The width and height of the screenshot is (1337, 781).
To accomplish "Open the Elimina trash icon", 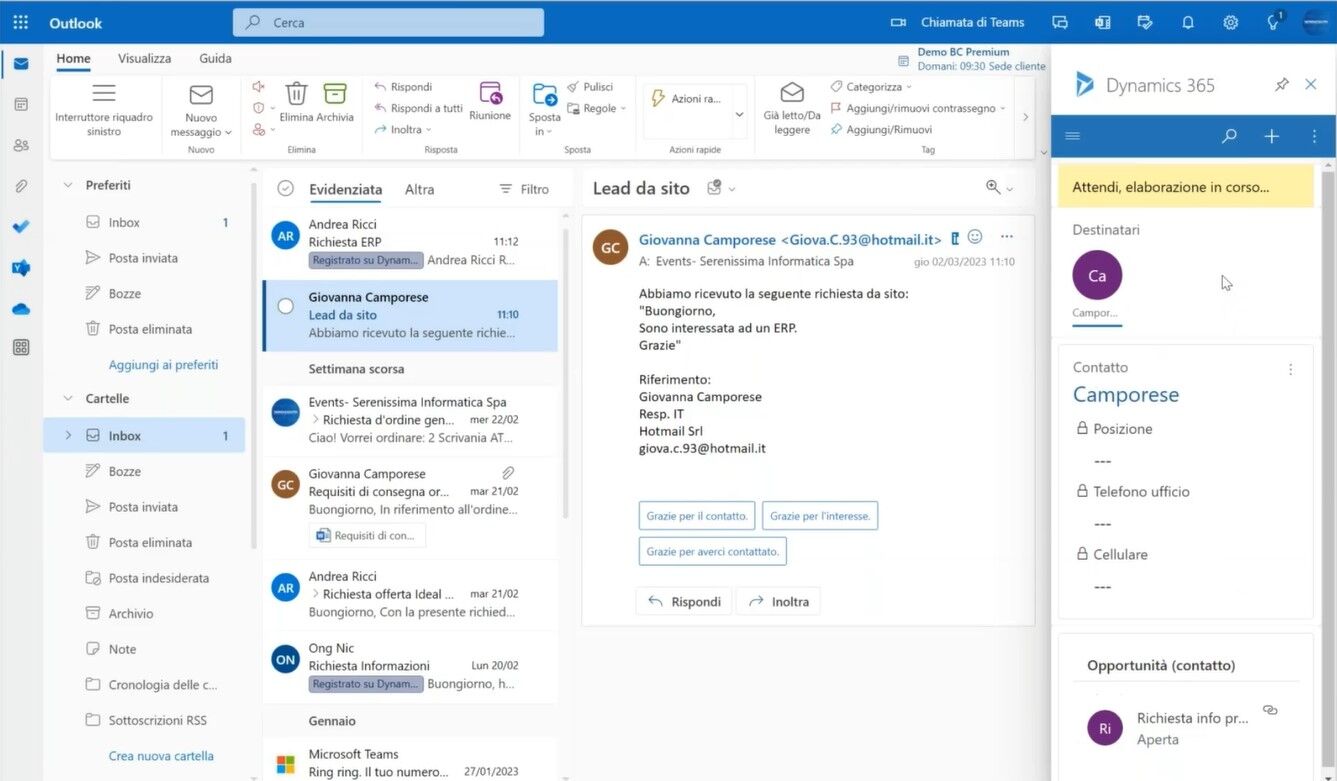I will (x=296, y=95).
